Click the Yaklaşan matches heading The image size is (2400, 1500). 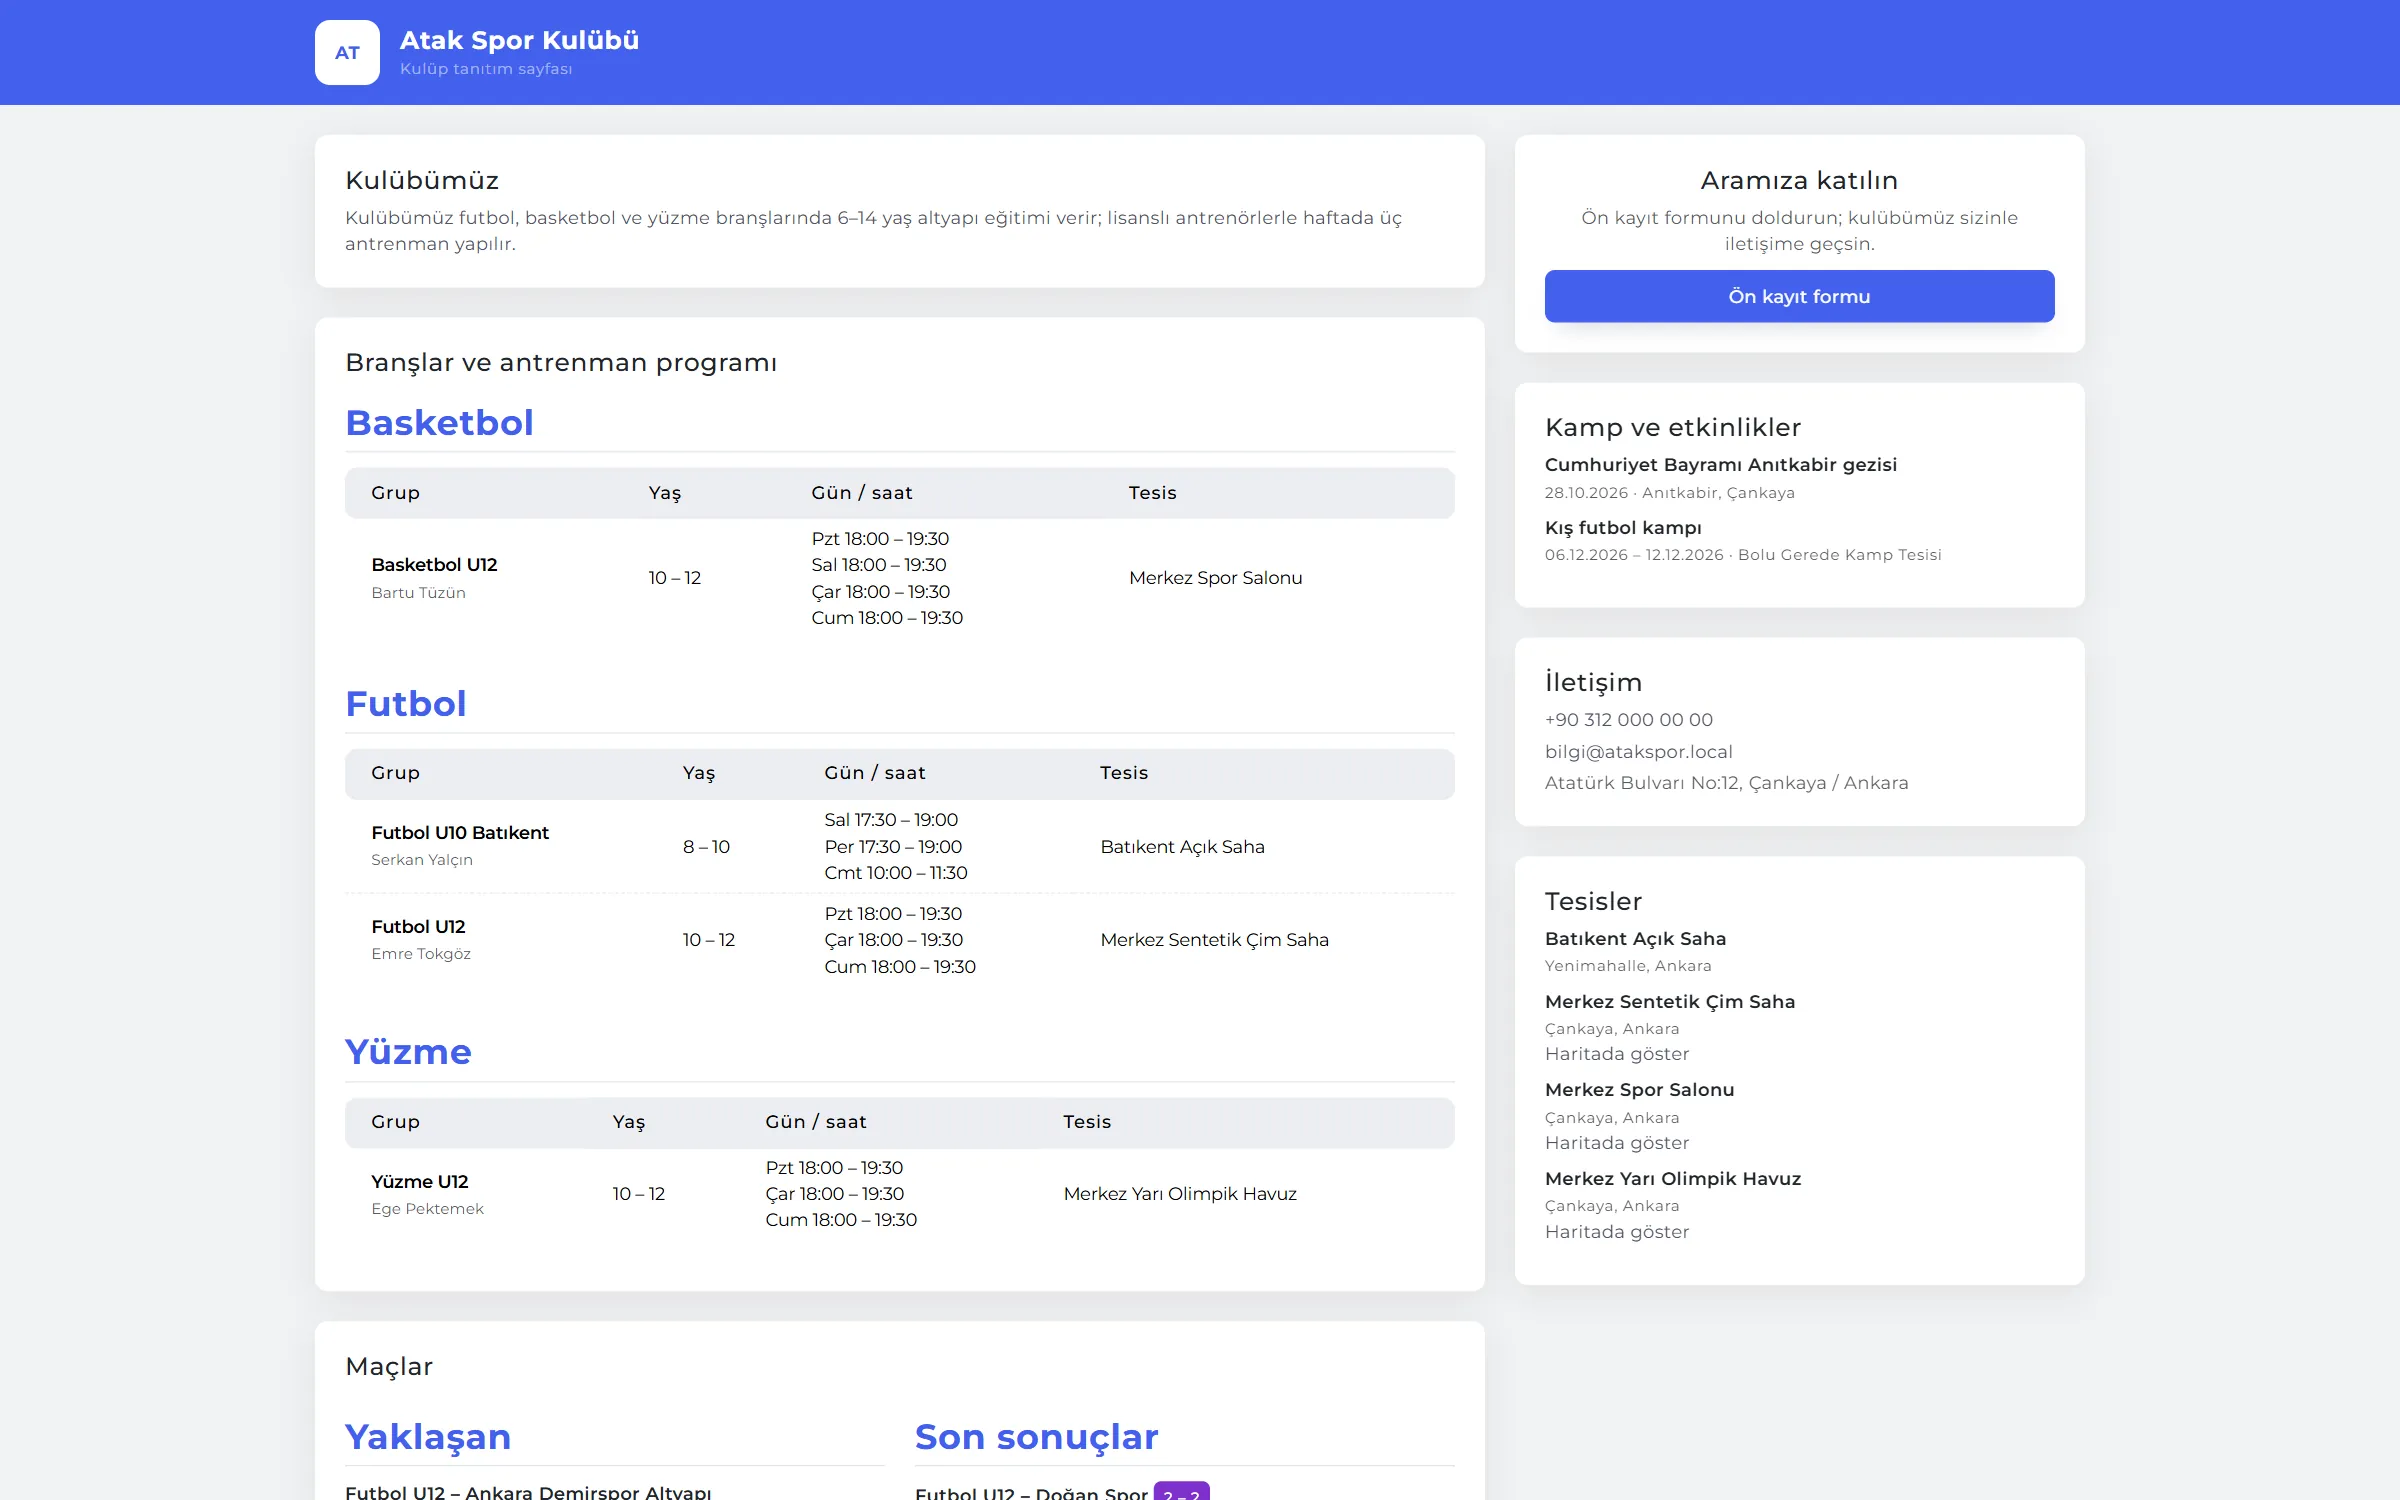coord(428,1437)
